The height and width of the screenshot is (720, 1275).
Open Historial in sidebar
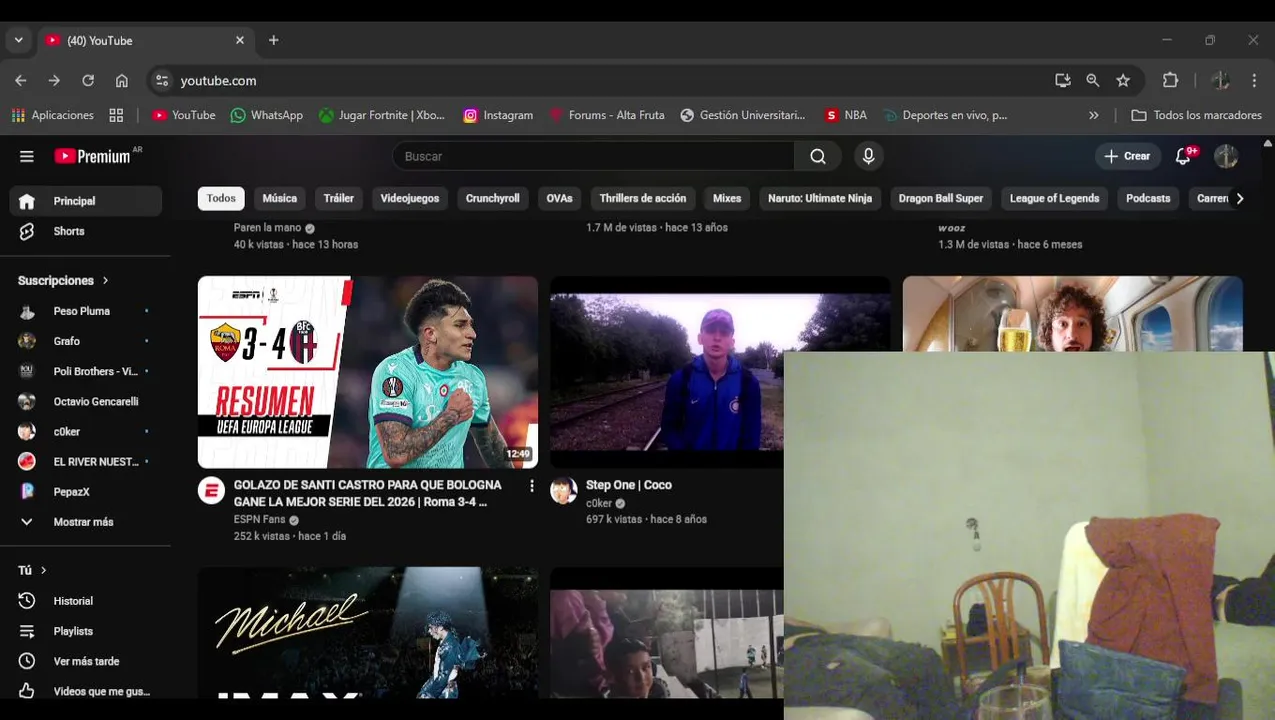(86, 601)
